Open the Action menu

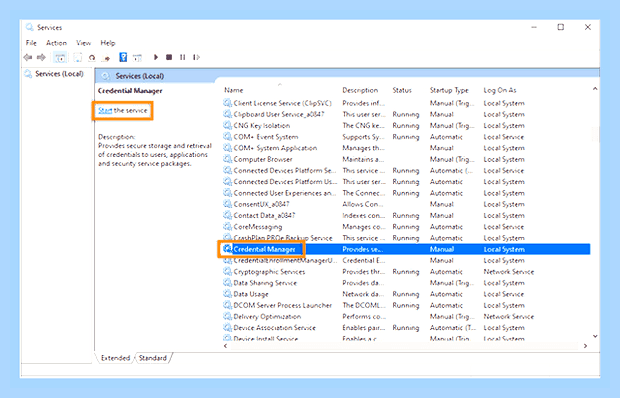(56, 43)
